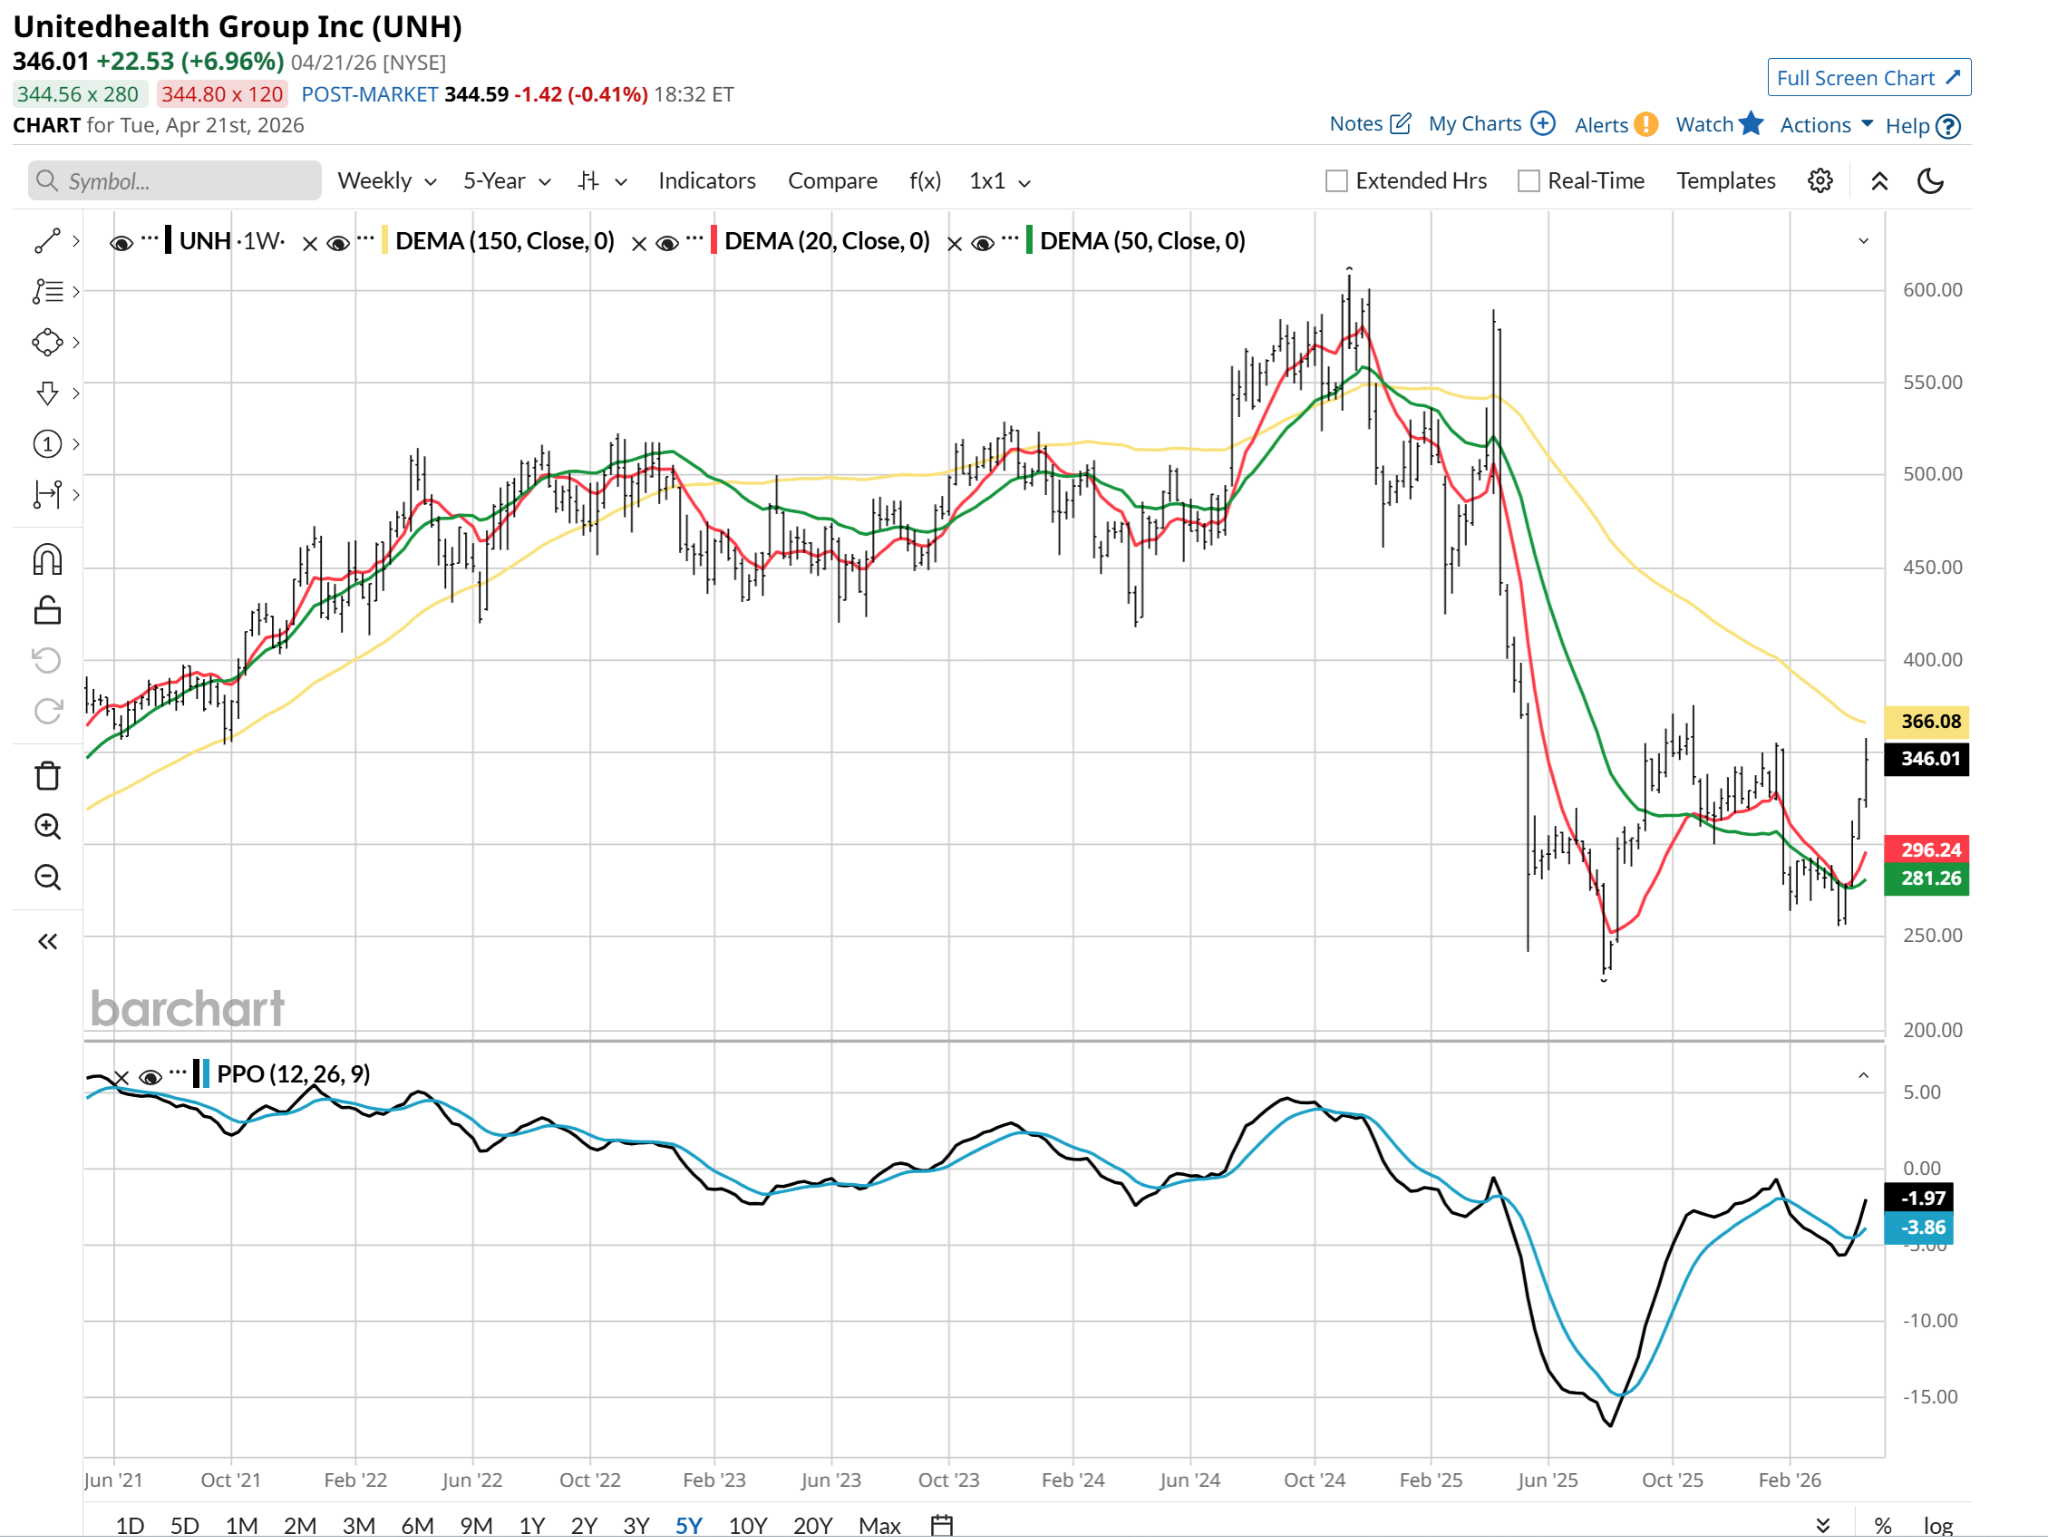
Task: Click the zoom in magnifier icon
Action: pyautogui.click(x=47, y=827)
